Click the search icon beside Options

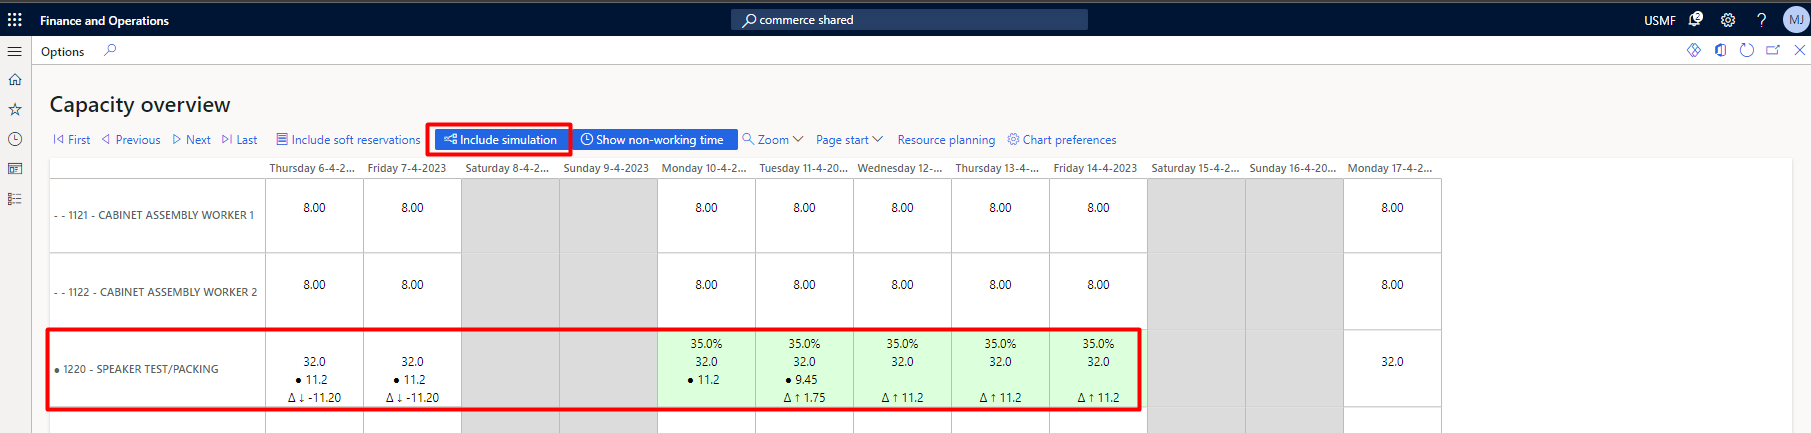click(x=110, y=50)
